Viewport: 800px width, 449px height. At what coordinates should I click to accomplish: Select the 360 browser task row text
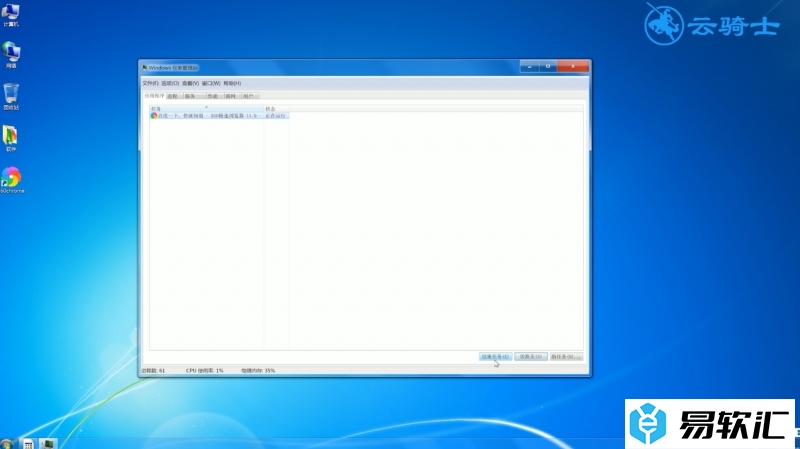click(207, 116)
